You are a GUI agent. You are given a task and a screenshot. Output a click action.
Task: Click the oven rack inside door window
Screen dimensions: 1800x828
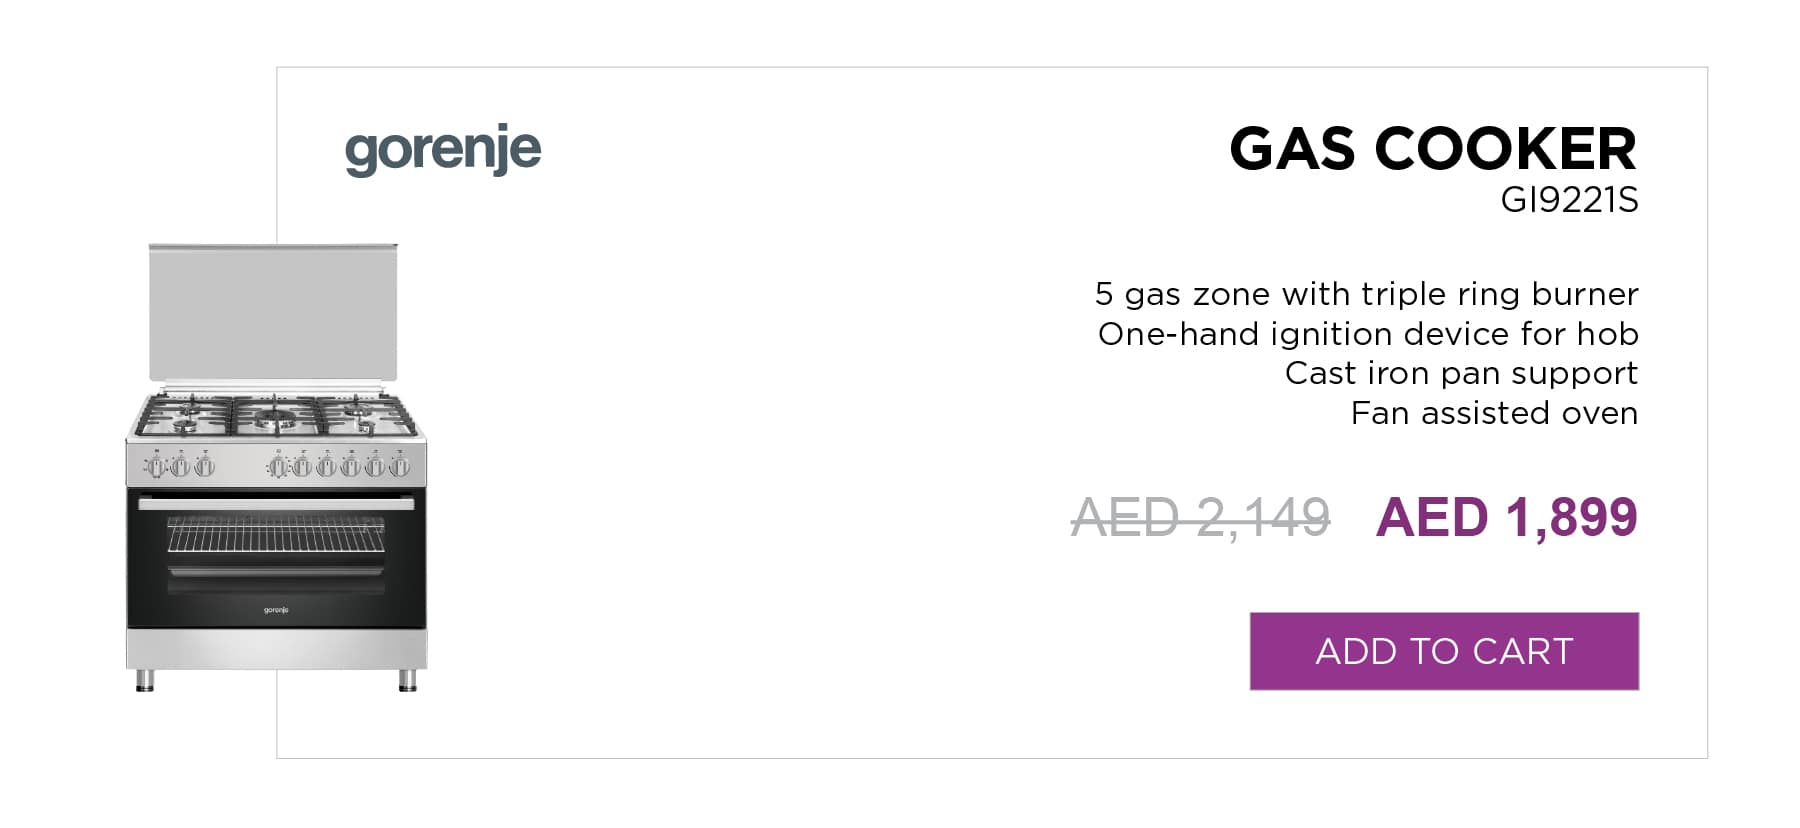[276, 535]
